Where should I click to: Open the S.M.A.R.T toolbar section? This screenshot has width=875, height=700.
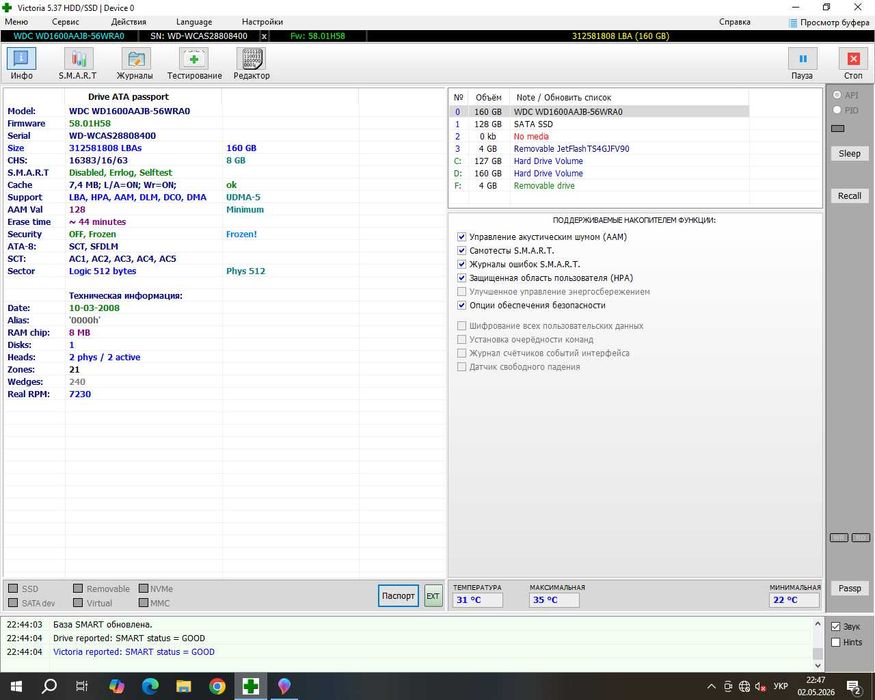[78, 64]
